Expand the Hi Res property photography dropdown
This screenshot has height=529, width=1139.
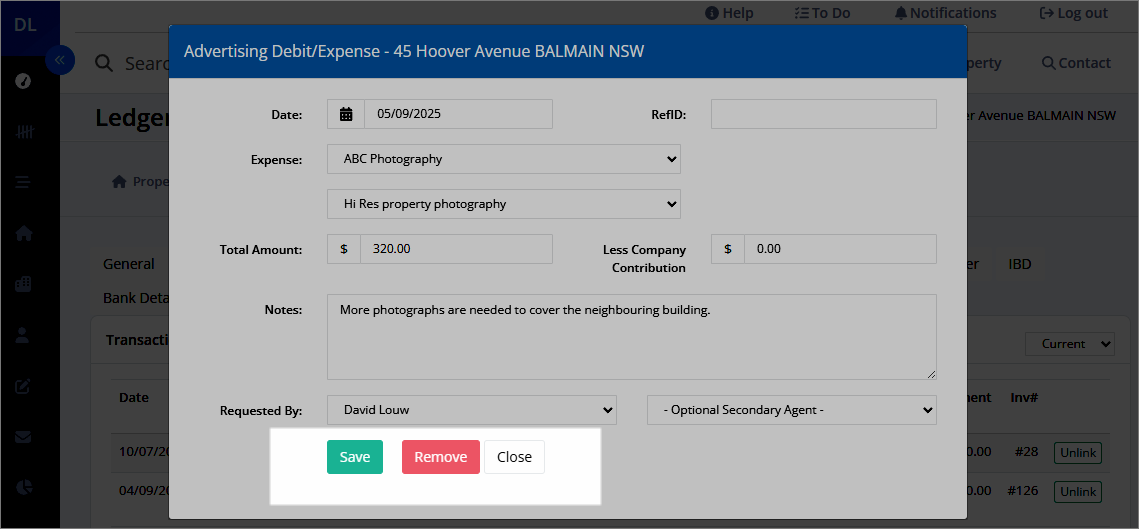click(x=503, y=204)
